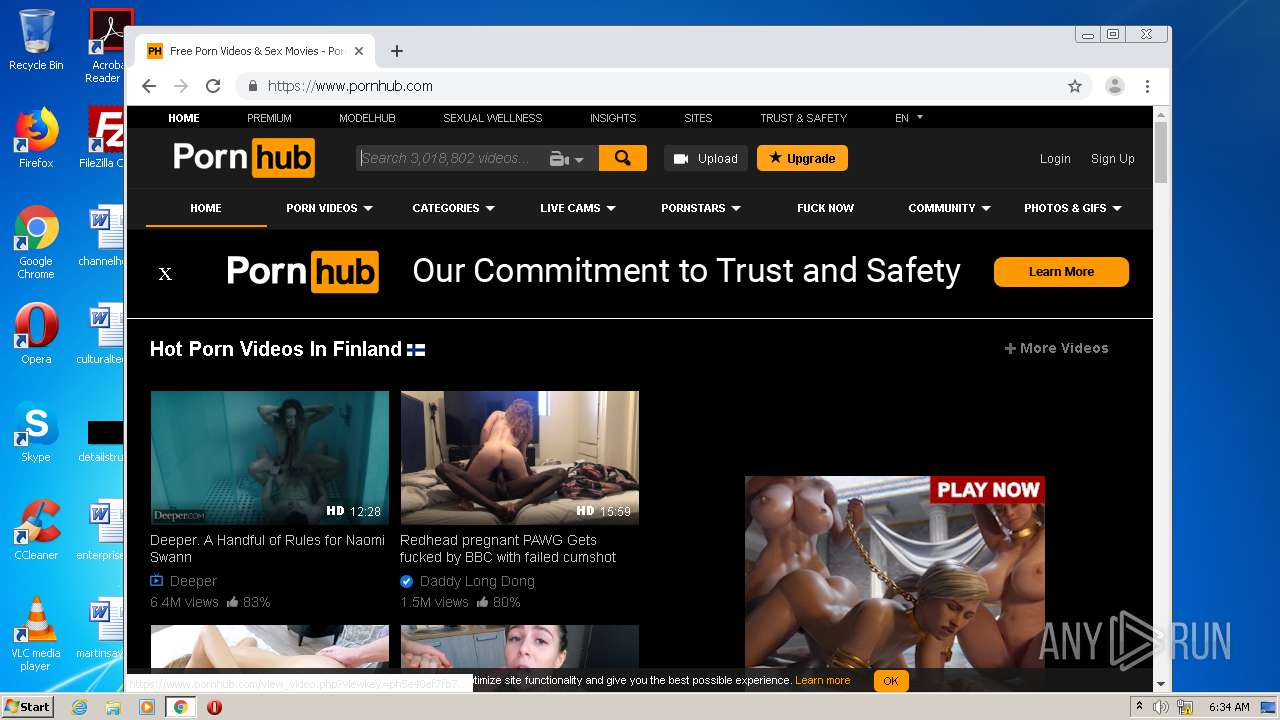Launch CCleaner from the desktop
Screen dimensions: 1280x720
(36, 529)
